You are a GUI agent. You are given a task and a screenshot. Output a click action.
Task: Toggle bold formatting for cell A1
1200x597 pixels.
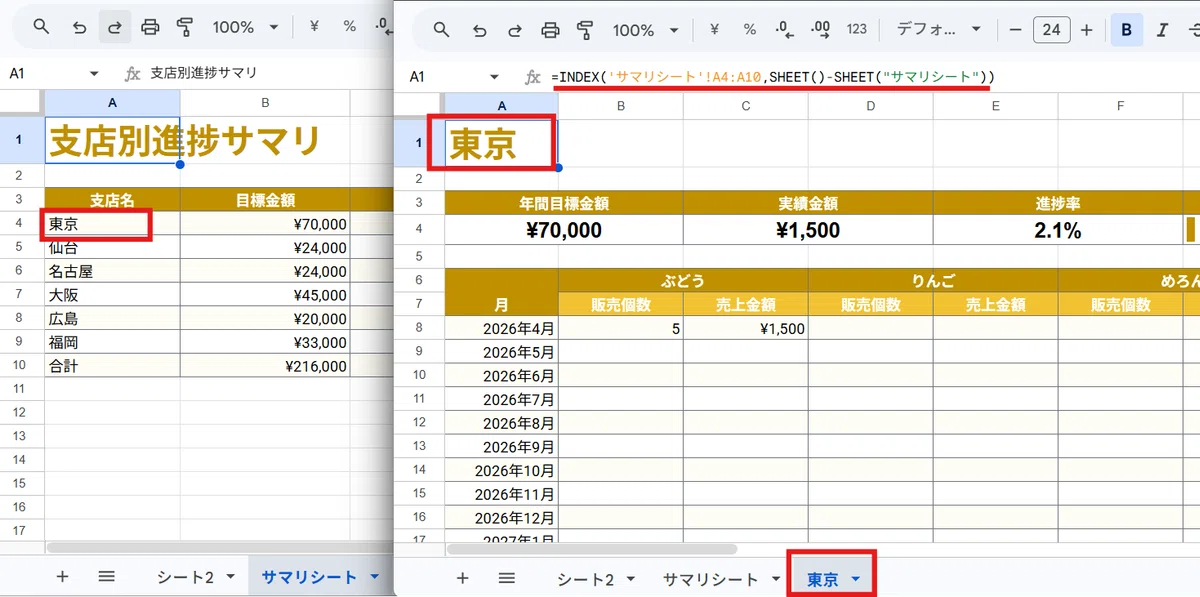coord(1127,30)
